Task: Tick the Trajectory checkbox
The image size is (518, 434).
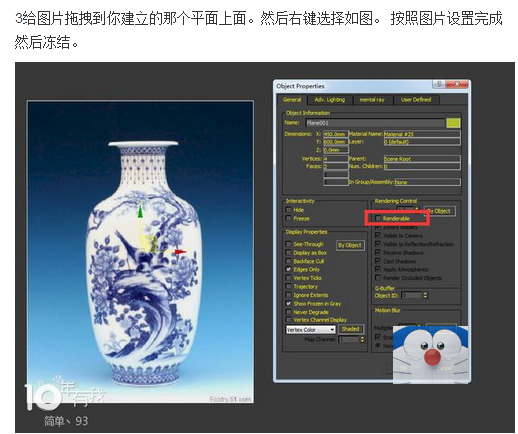Action: [x=289, y=286]
